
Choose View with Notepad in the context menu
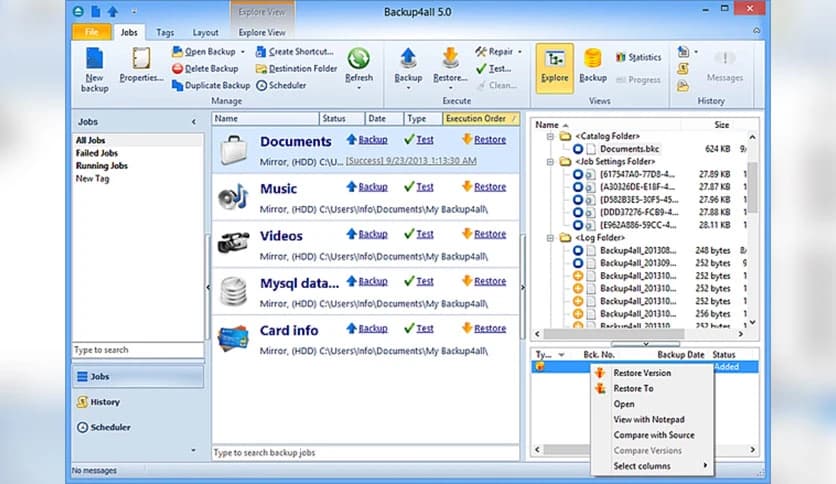(649, 420)
